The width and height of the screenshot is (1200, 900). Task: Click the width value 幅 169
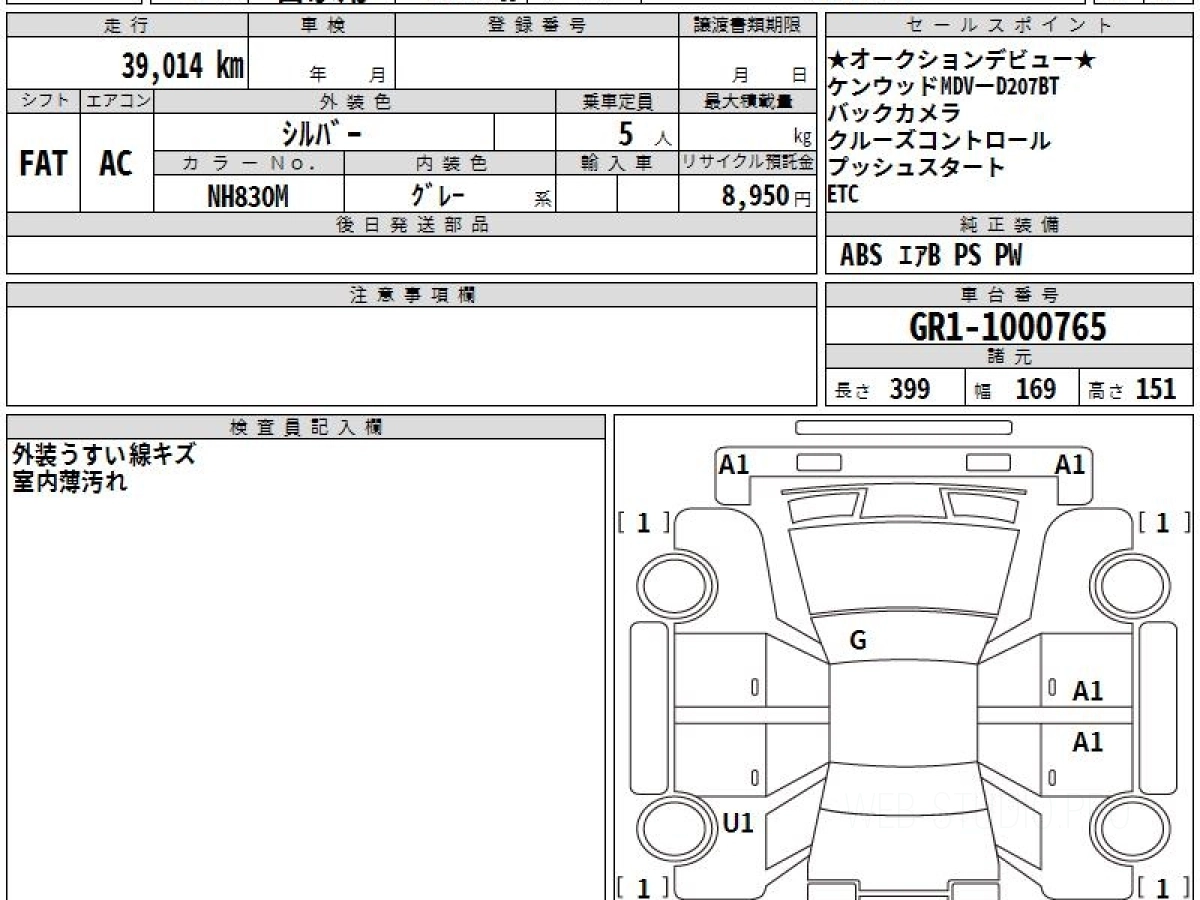coord(1015,389)
